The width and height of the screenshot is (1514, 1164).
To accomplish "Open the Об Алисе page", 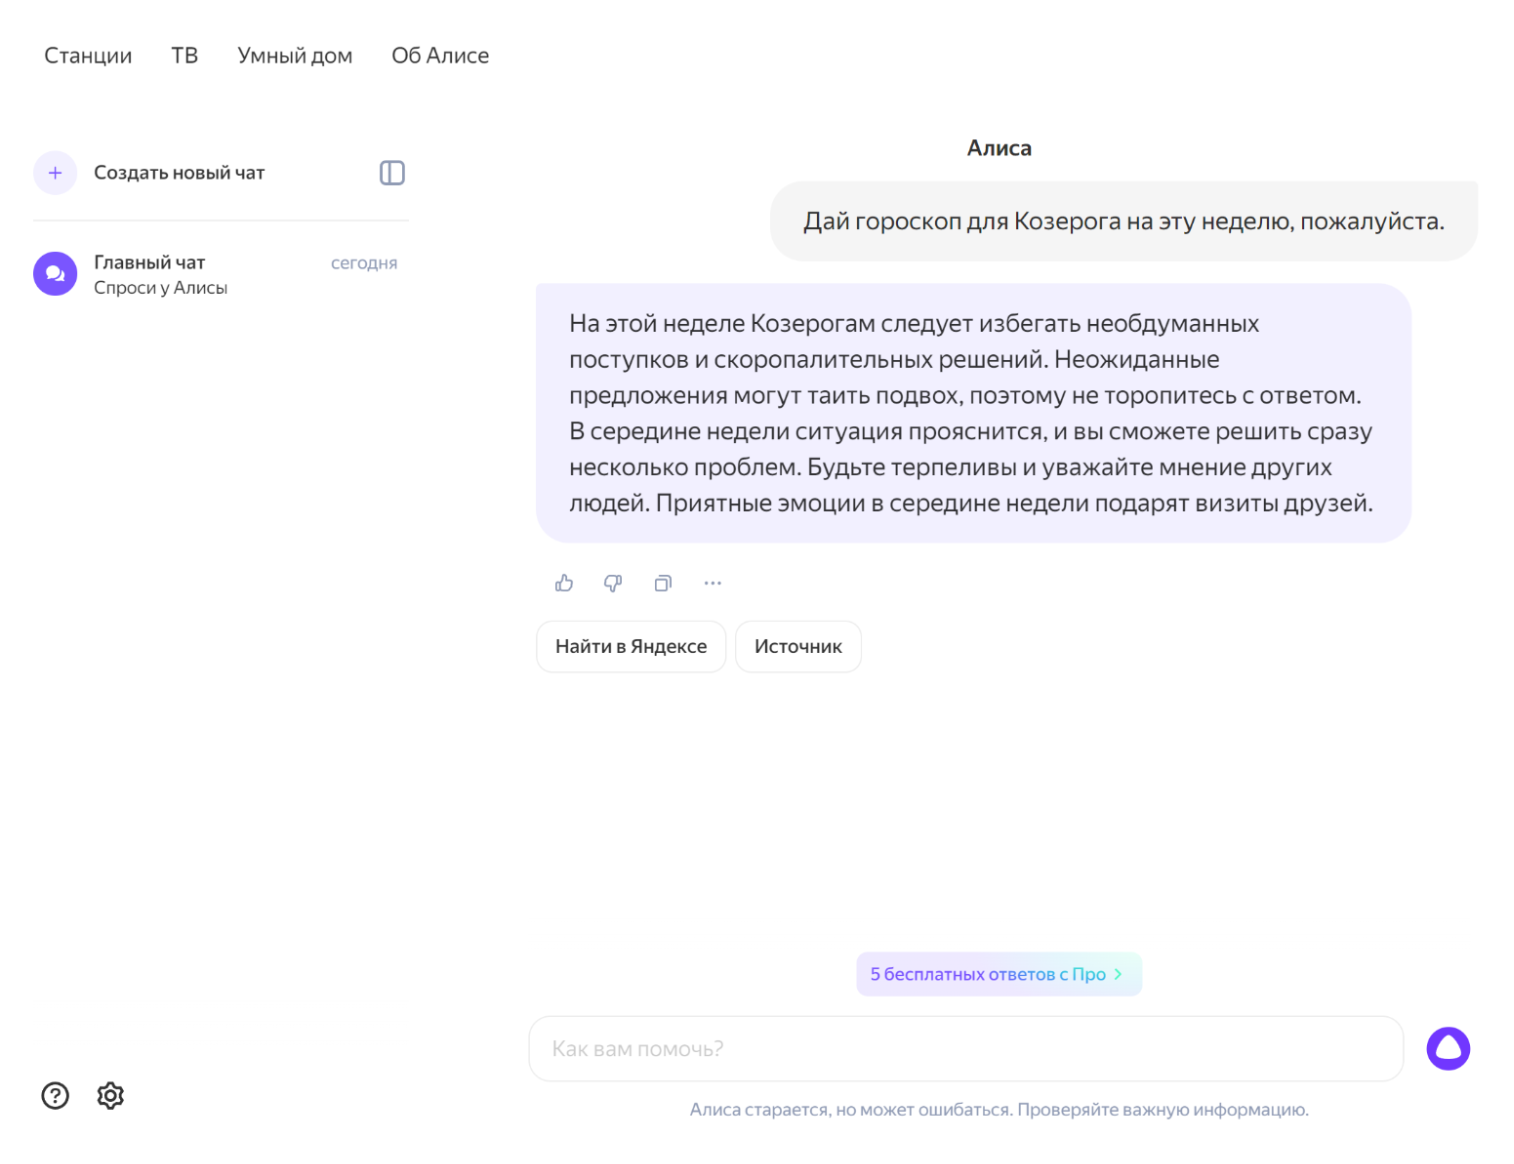I will click(x=440, y=56).
